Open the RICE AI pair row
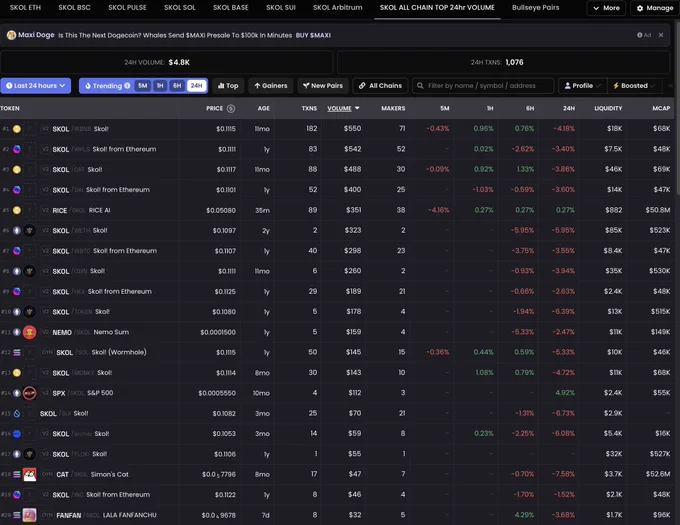Image resolution: width=680 pixels, height=525 pixels. coord(337,210)
